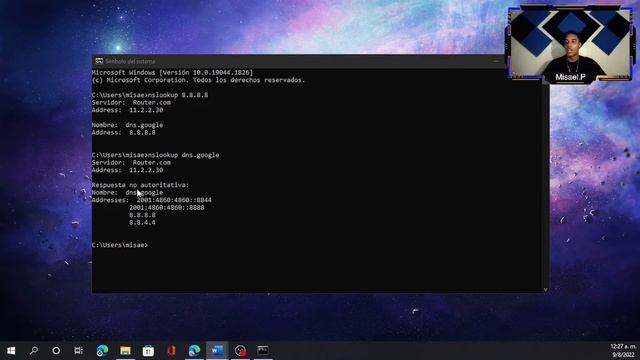Open the Edge icon next to Word
The image size is (640, 360).
pos(194,350)
